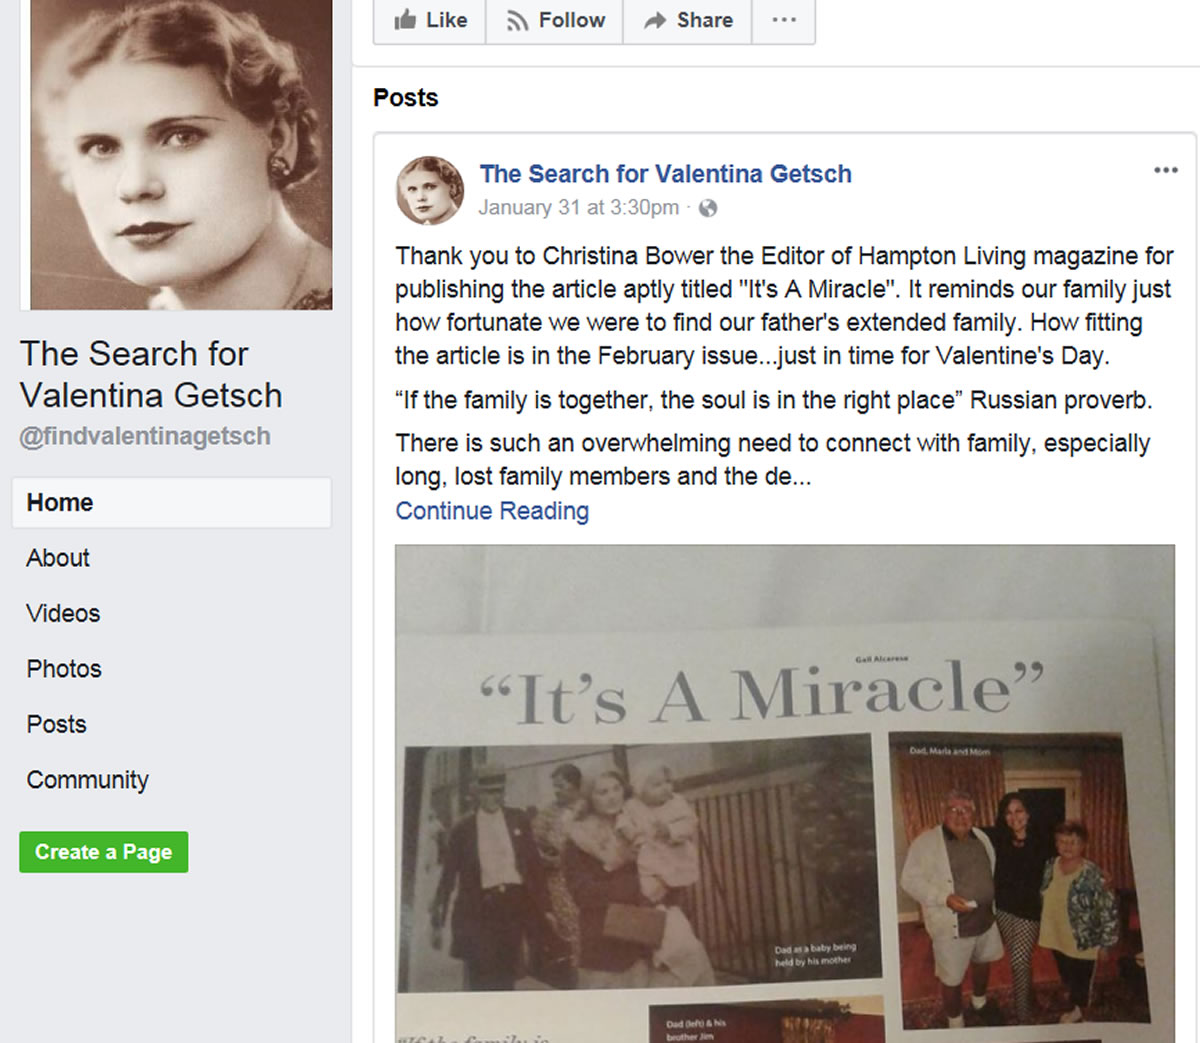Click the post author's small avatar
Image resolution: width=1200 pixels, height=1043 pixels.
tap(430, 190)
